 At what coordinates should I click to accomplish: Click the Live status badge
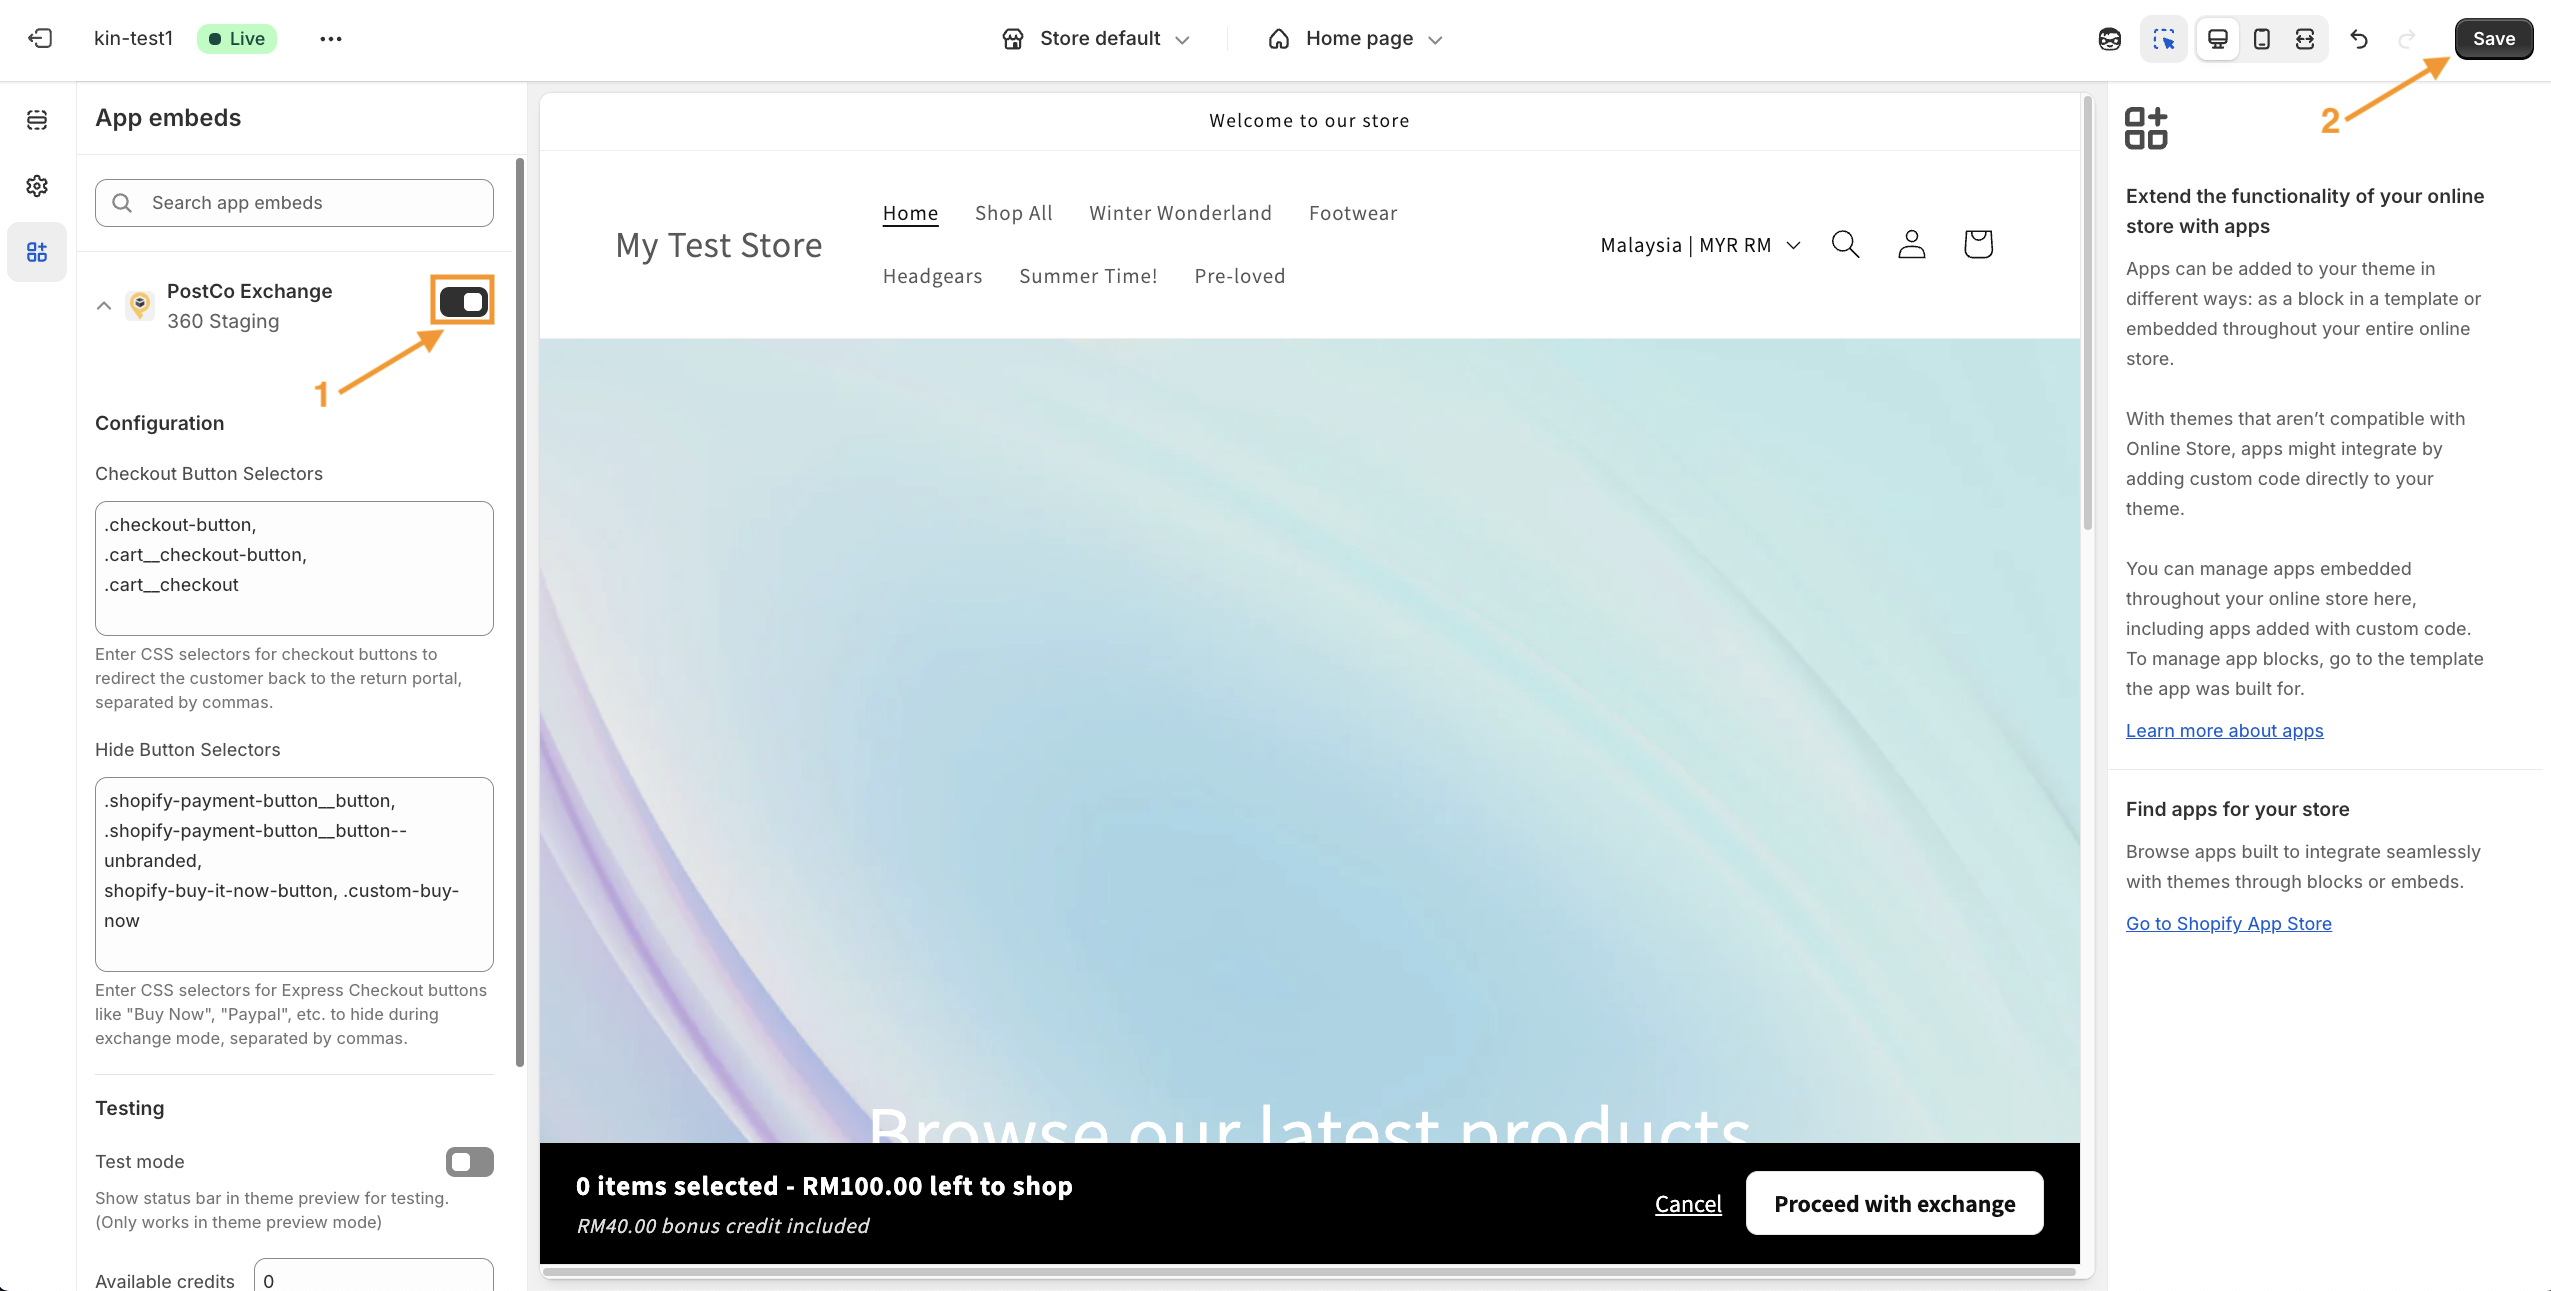point(237,39)
